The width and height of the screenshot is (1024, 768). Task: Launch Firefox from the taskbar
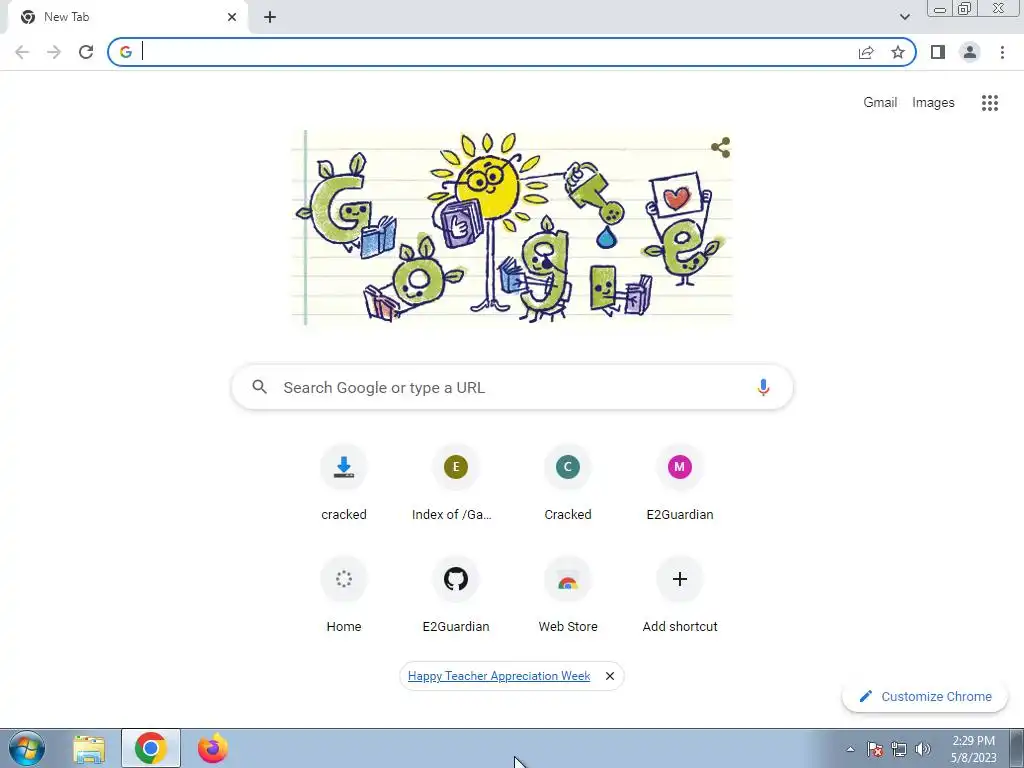click(212, 748)
